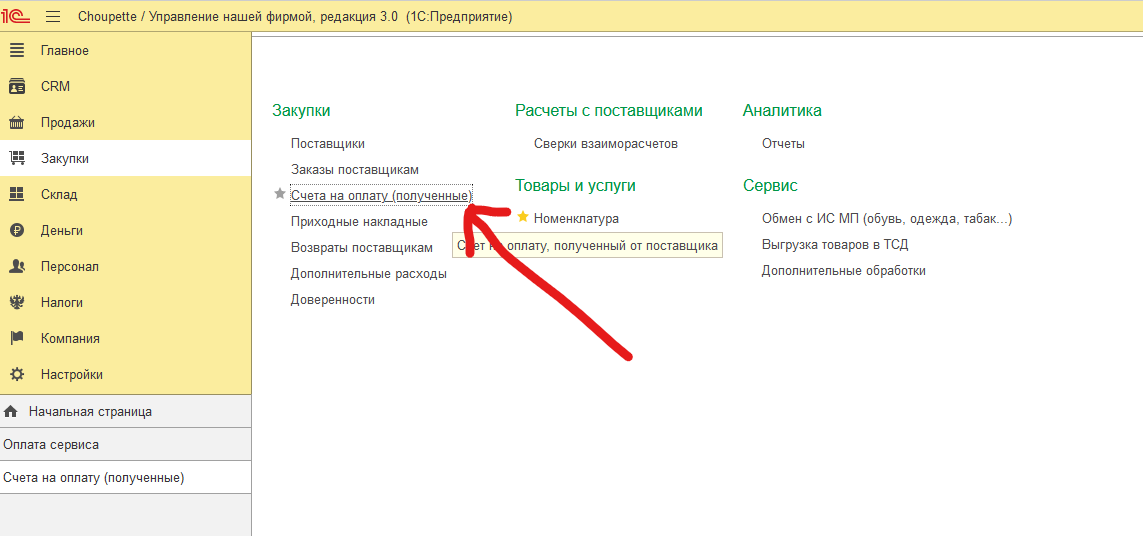Select Налоги in the sidebar
Image resolution: width=1143 pixels, height=536 pixels.
(62, 303)
